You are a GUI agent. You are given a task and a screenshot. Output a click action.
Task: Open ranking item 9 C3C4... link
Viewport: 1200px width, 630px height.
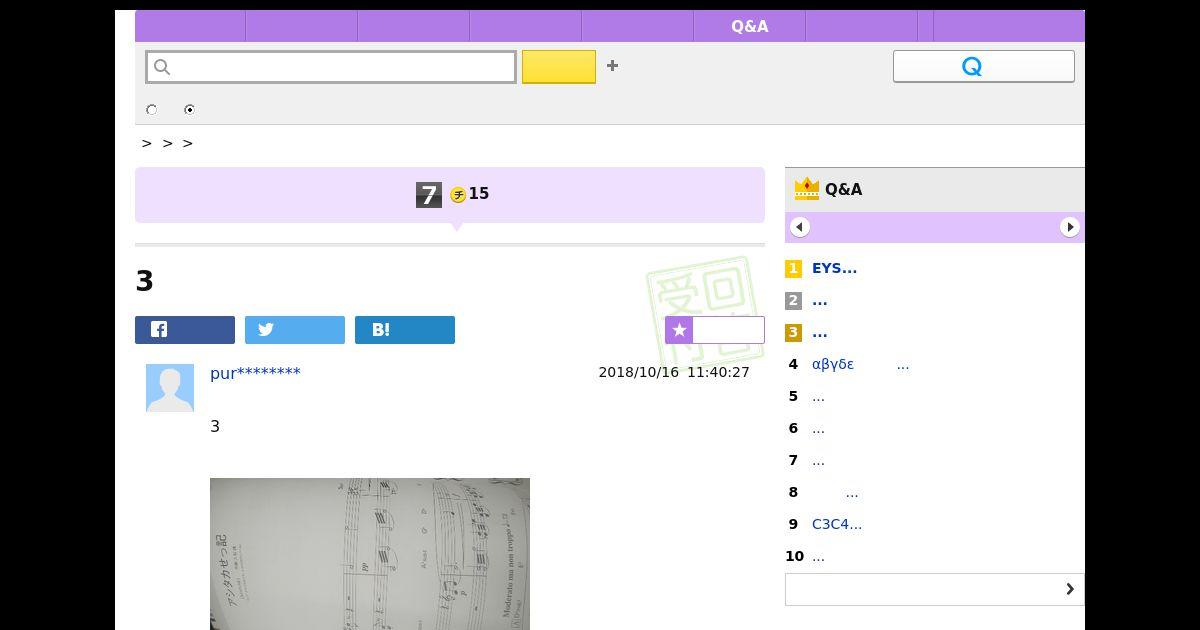tap(837, 524)
